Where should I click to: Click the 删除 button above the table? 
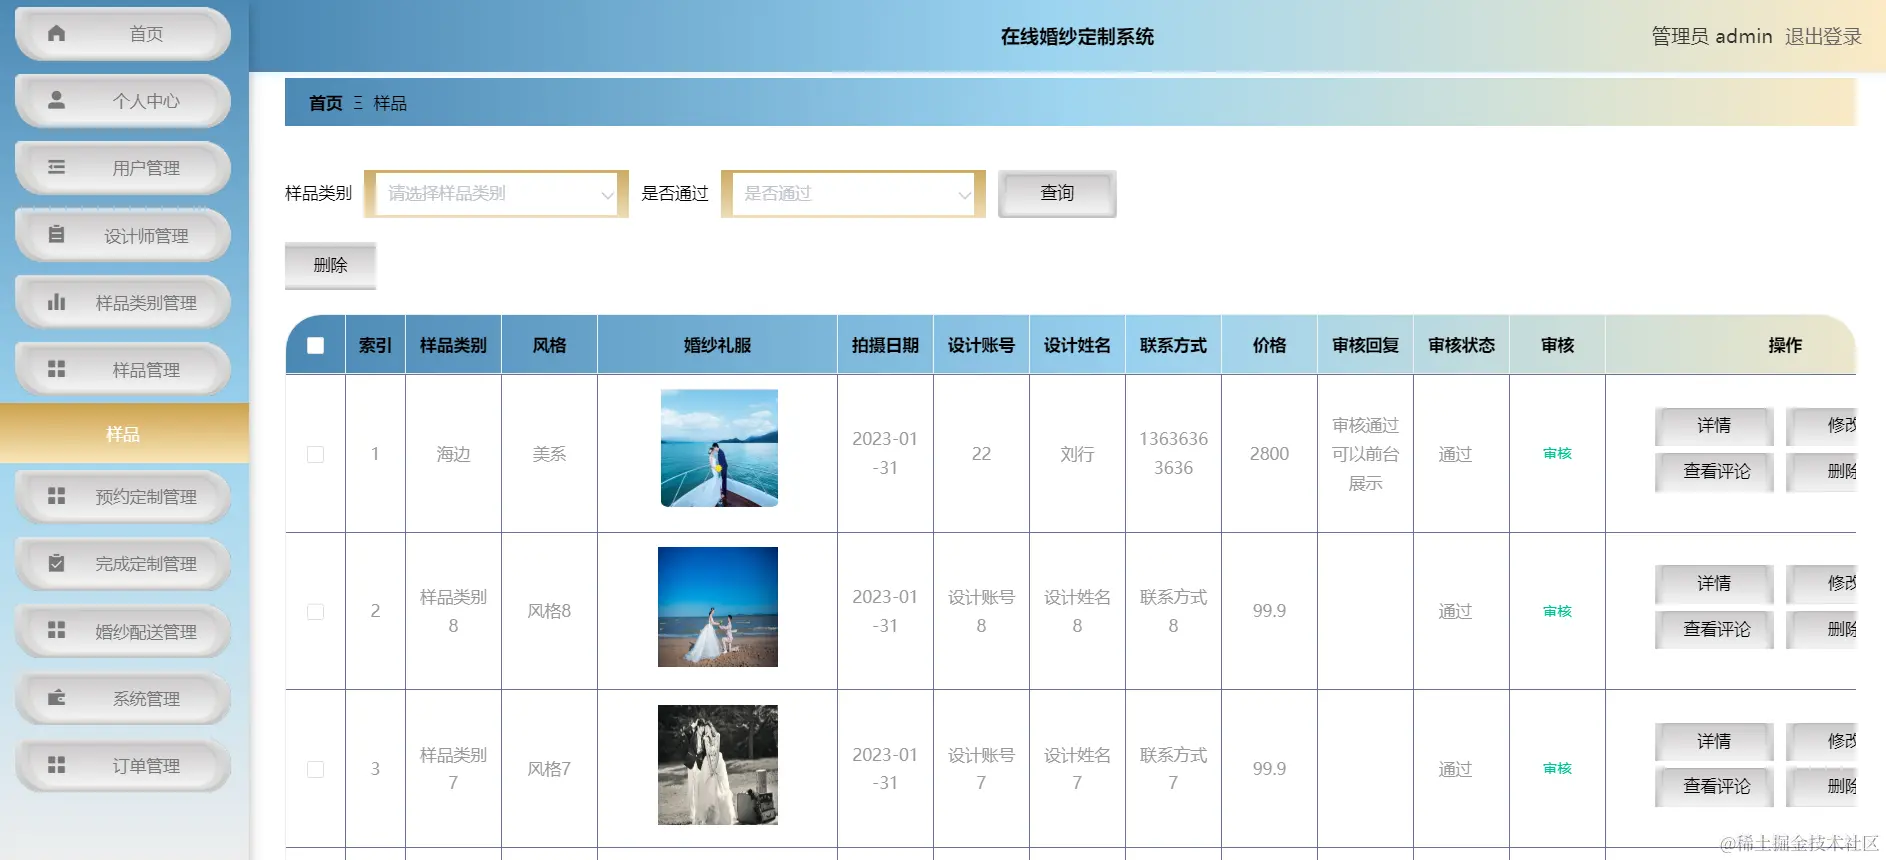[x=330, y=265]
